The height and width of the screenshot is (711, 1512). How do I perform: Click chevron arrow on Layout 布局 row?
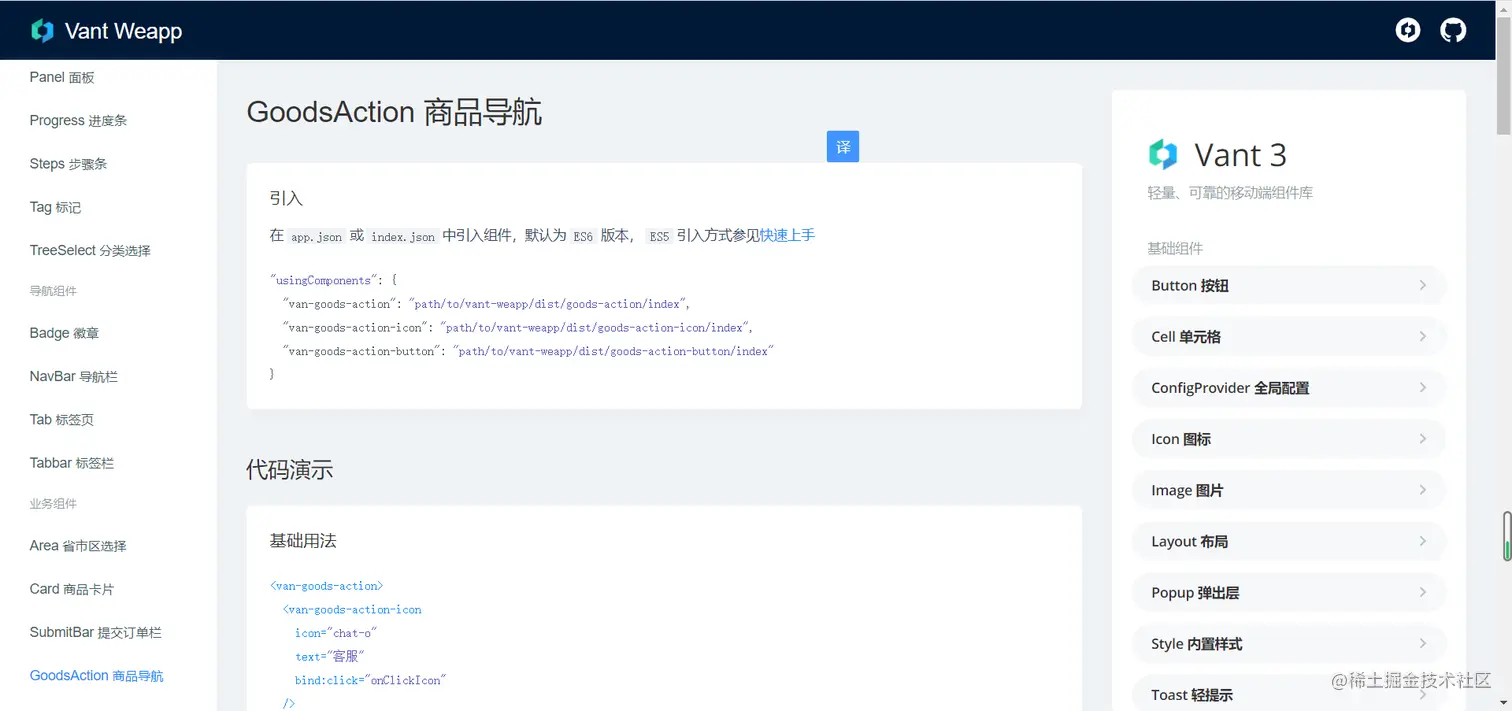pos(1422,541)
